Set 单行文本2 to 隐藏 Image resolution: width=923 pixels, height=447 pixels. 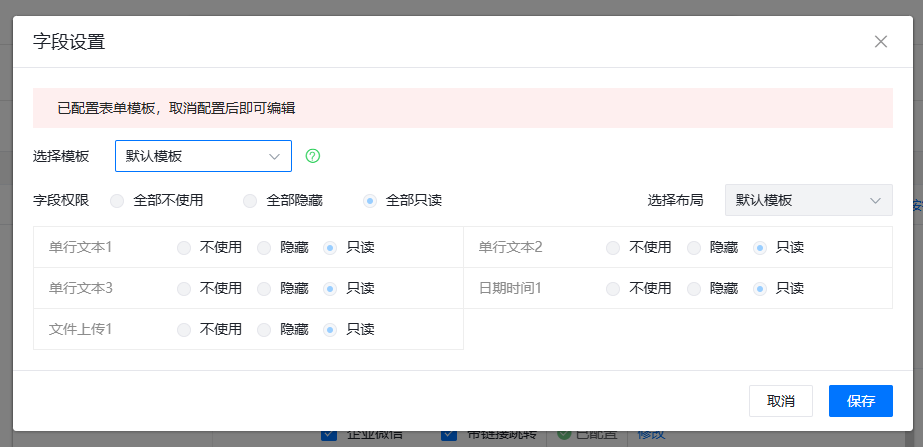click(x=694, y=247)
